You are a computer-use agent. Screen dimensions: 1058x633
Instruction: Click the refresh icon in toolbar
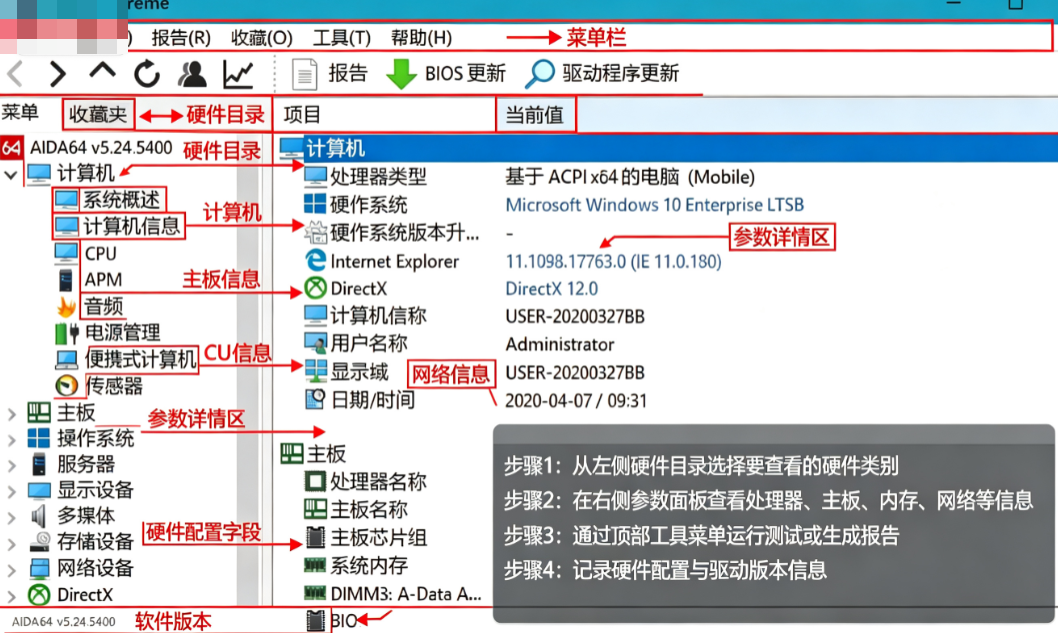point(146,74)
